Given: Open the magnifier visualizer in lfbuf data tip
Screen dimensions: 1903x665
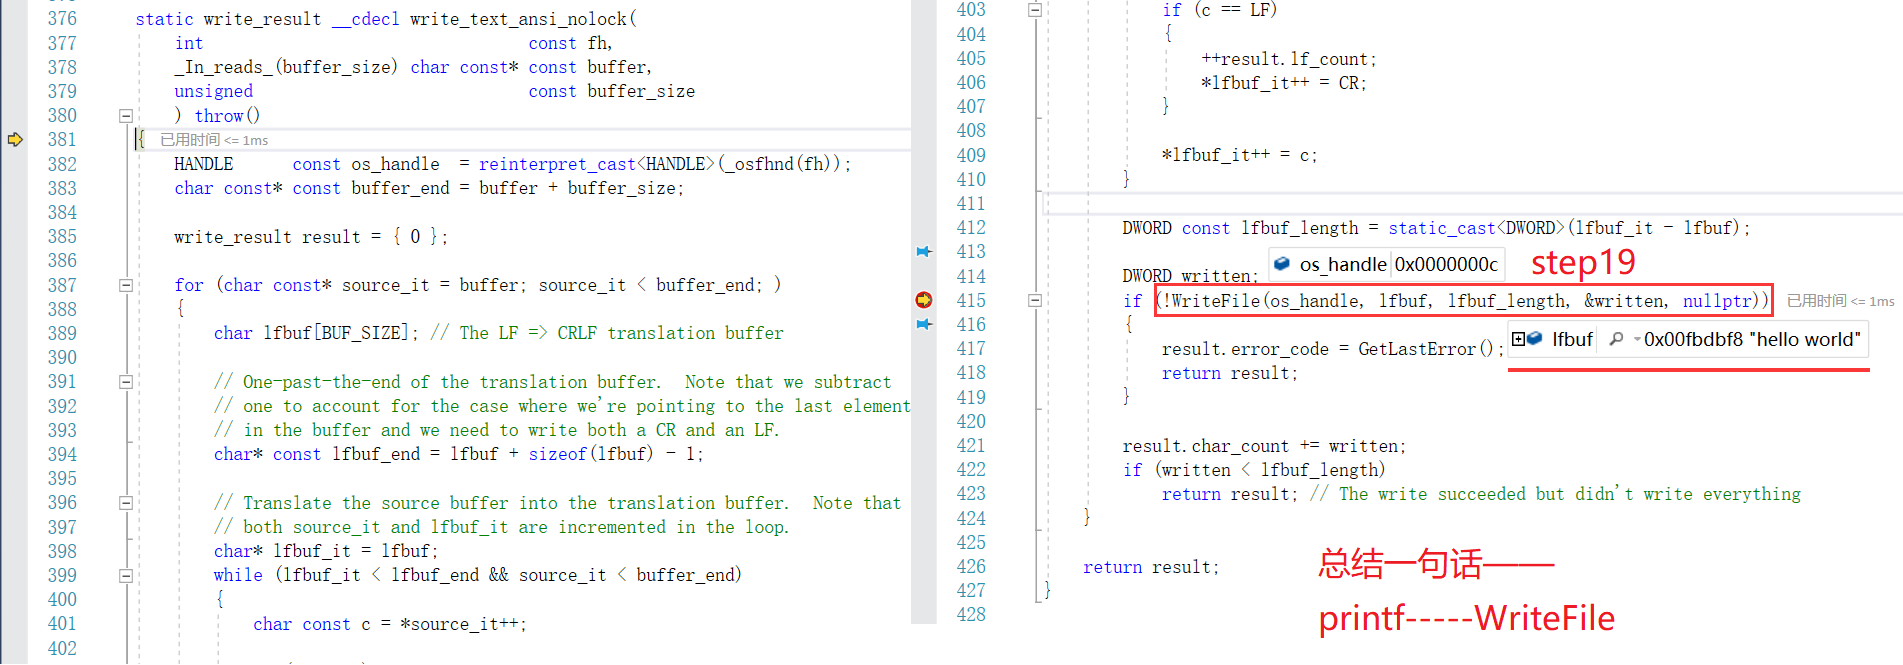Looking at the screenshot, I should [x=1616, y=339].
